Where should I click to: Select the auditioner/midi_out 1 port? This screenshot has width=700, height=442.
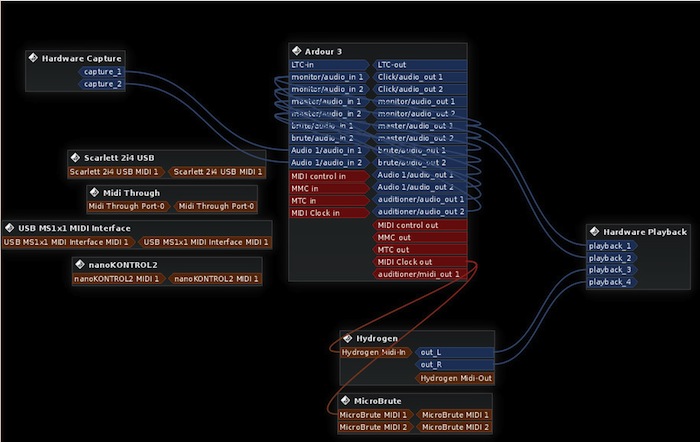click(419, 273)
